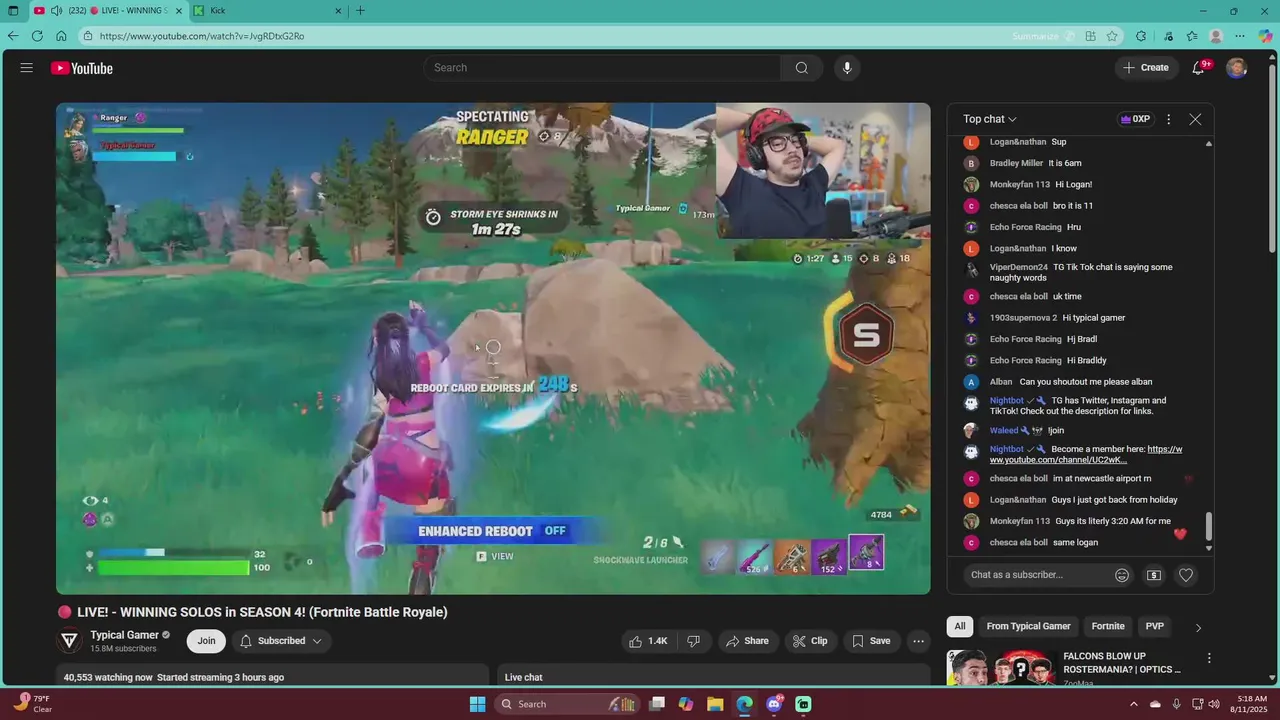Image resolution: width=1280 pixels, height=720 pixels.
Task: Click the chat message input field
Action: [1035, 575]
